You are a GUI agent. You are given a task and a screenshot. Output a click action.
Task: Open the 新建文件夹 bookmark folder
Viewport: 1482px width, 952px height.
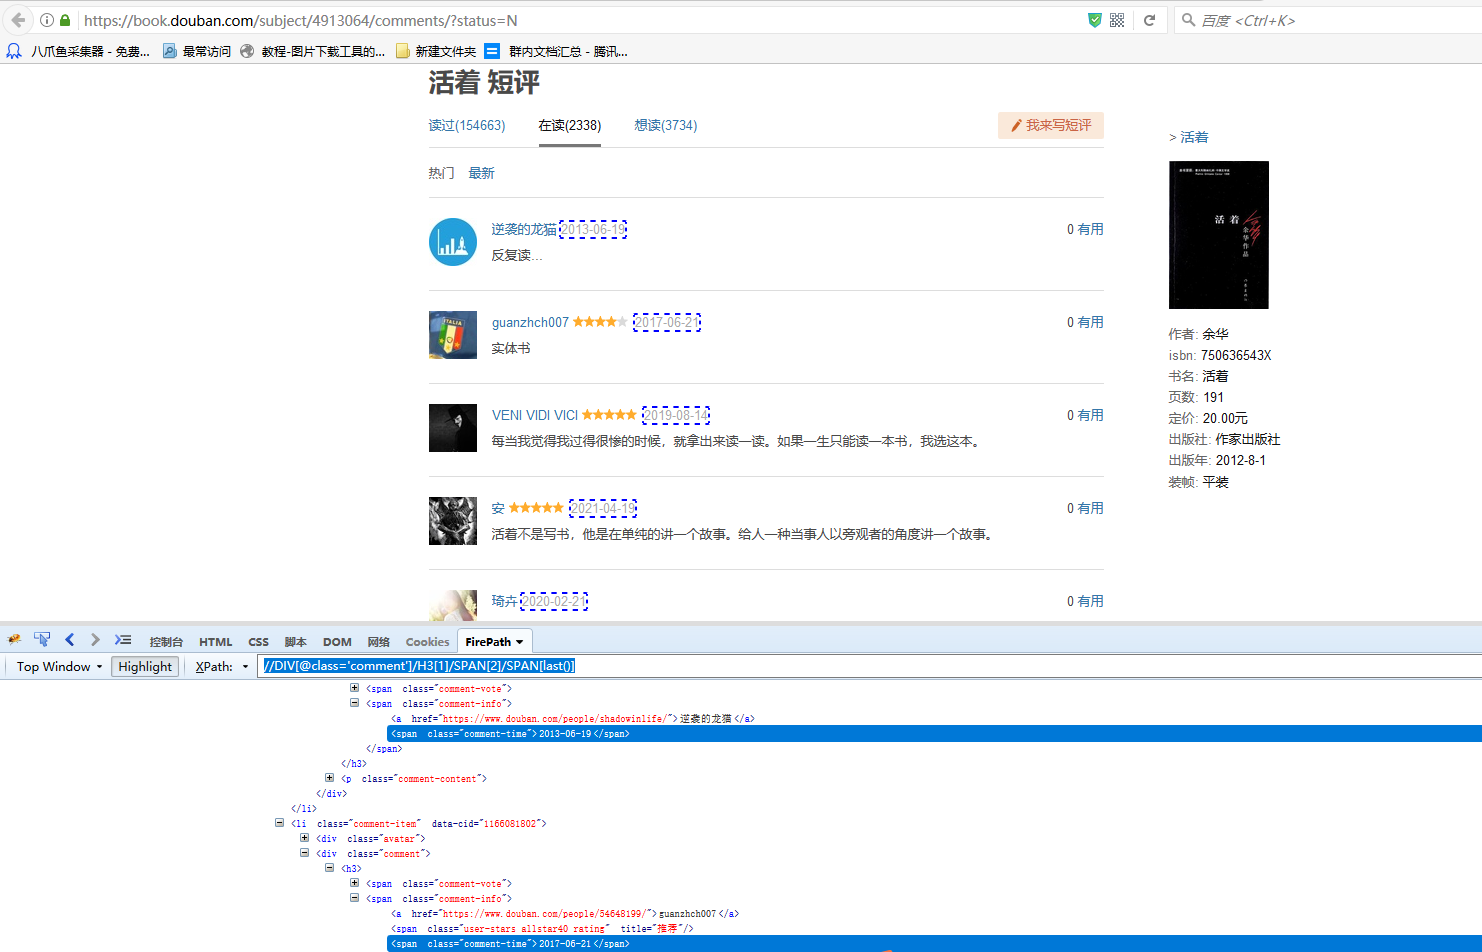(x=436, y=51)
